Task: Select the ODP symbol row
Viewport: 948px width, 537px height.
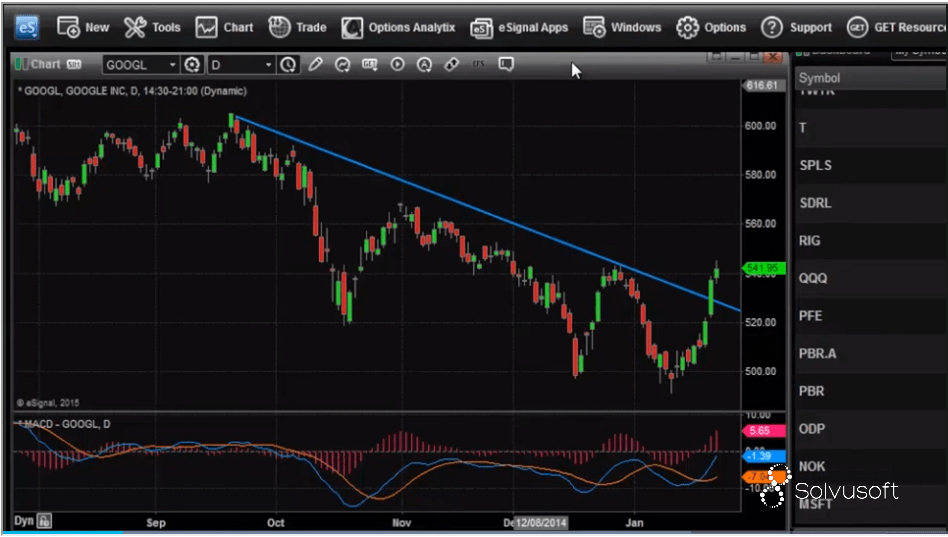Action: click(x=871, y=429)
